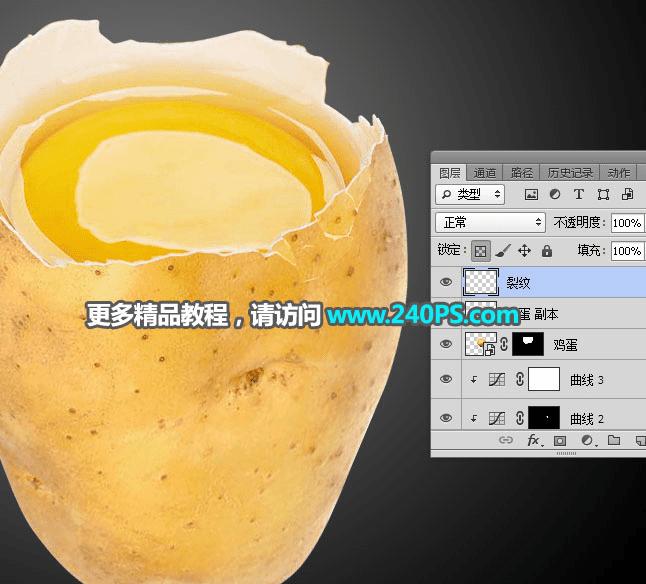
Task: Add a layer mask from panel footer
Action: [x=559, y=441]
